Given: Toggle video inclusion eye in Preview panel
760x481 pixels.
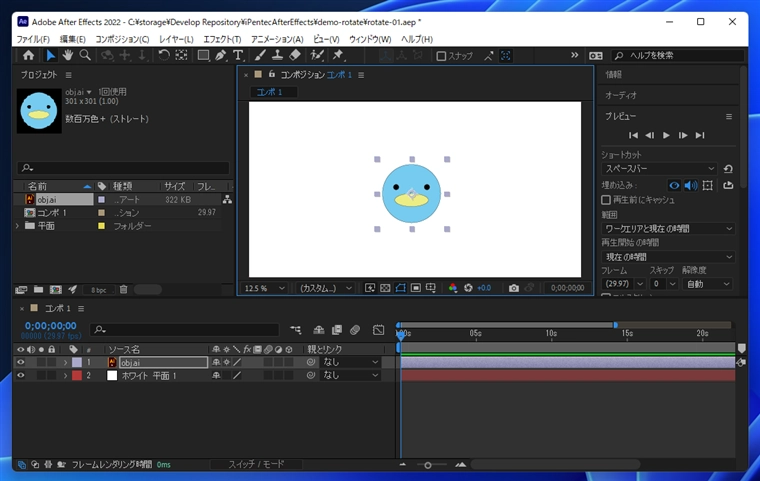Looking at the screenshot, I should coord(674,185).
